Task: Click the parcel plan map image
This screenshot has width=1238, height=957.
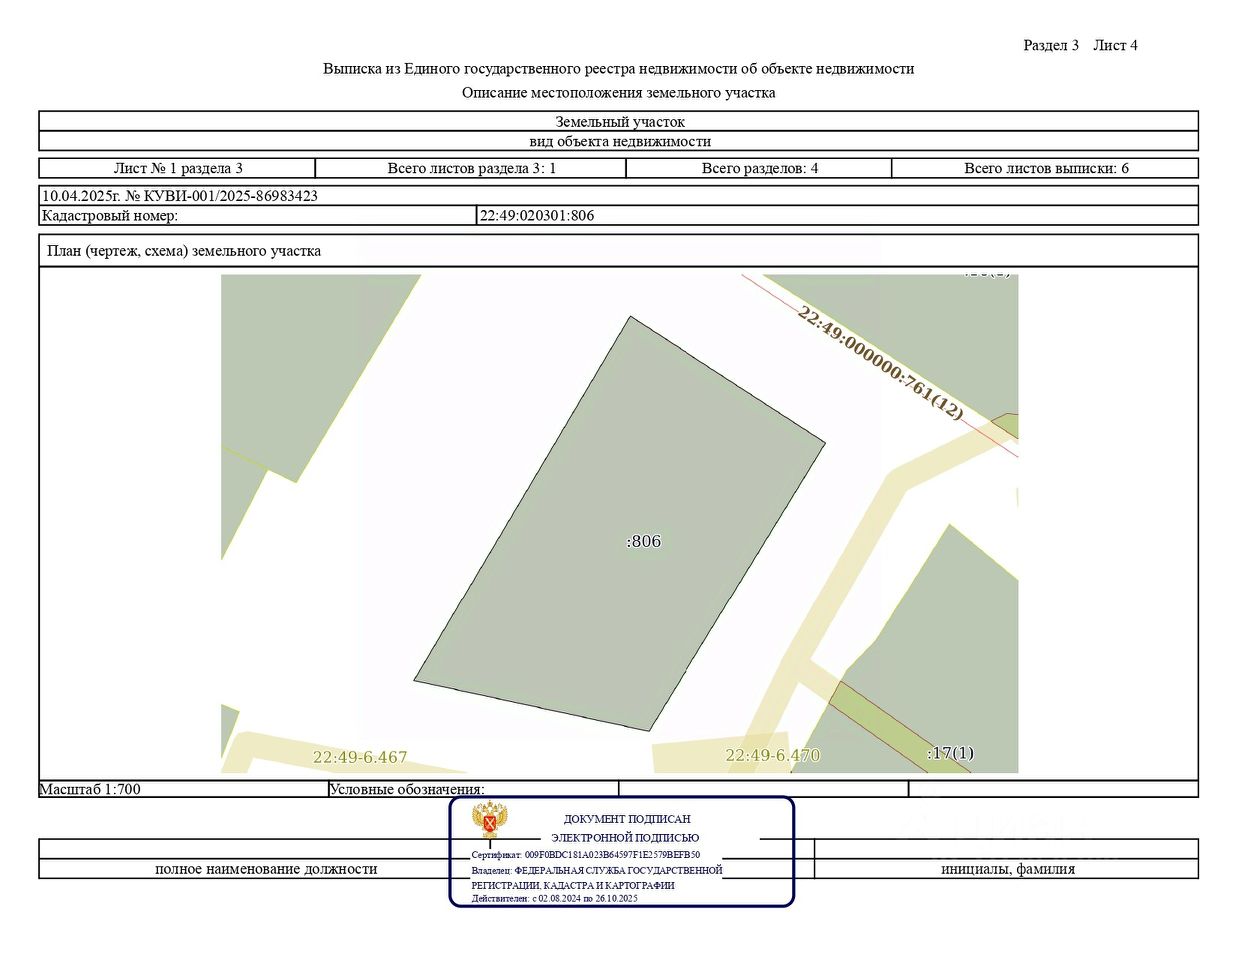Action: [619, 523]
